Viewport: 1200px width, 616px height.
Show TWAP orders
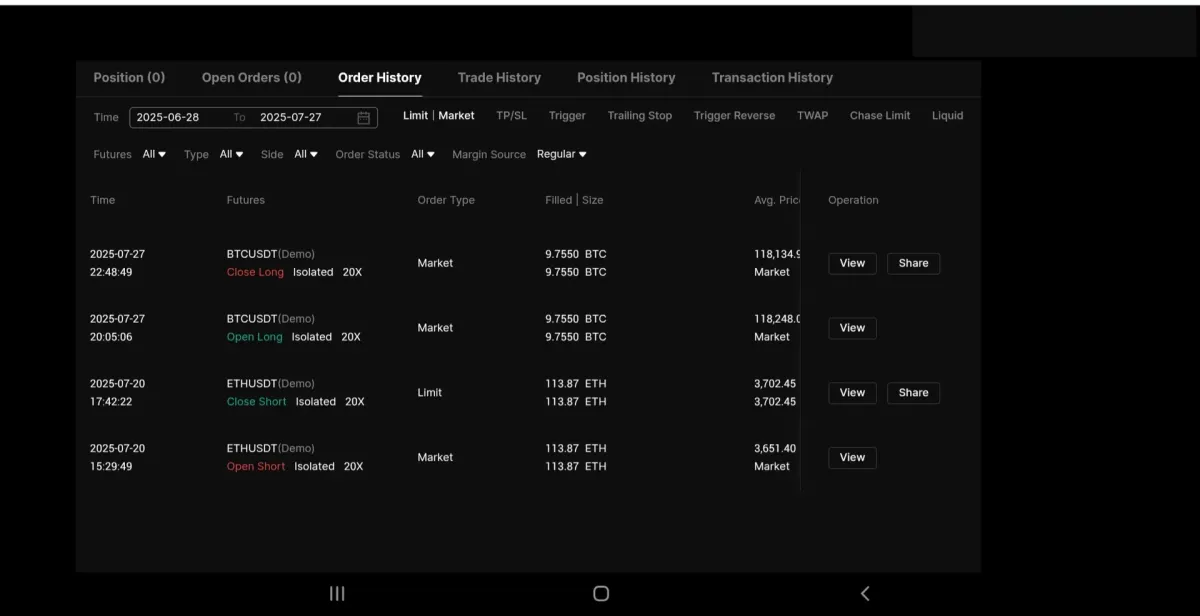pyautogui.click(x=812, y=116)
